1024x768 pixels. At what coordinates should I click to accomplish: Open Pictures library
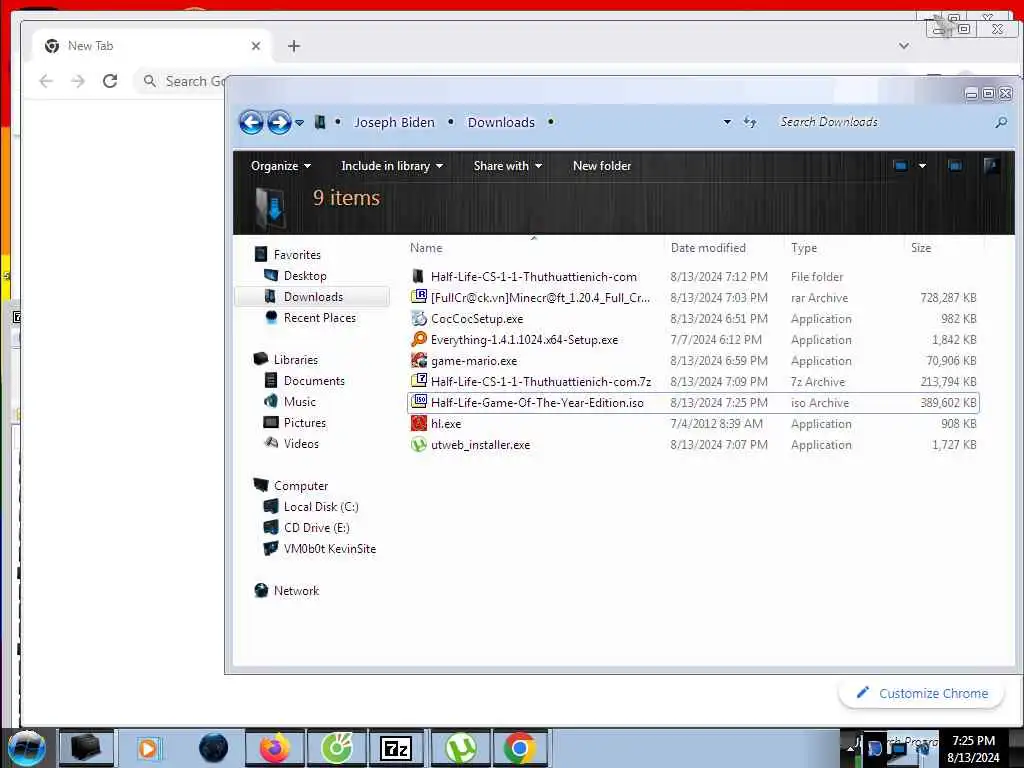click(304, 423)
